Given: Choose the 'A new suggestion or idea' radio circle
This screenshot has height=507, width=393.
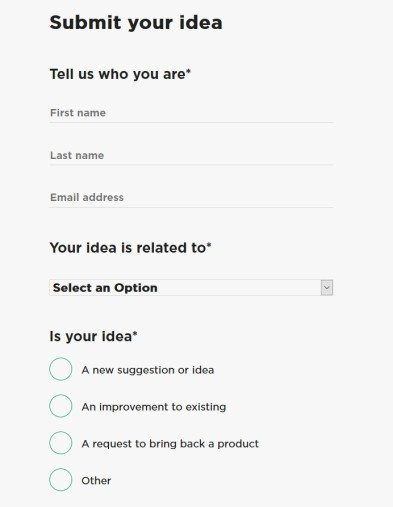Looking at the screenshot, I should click(61, 369).
